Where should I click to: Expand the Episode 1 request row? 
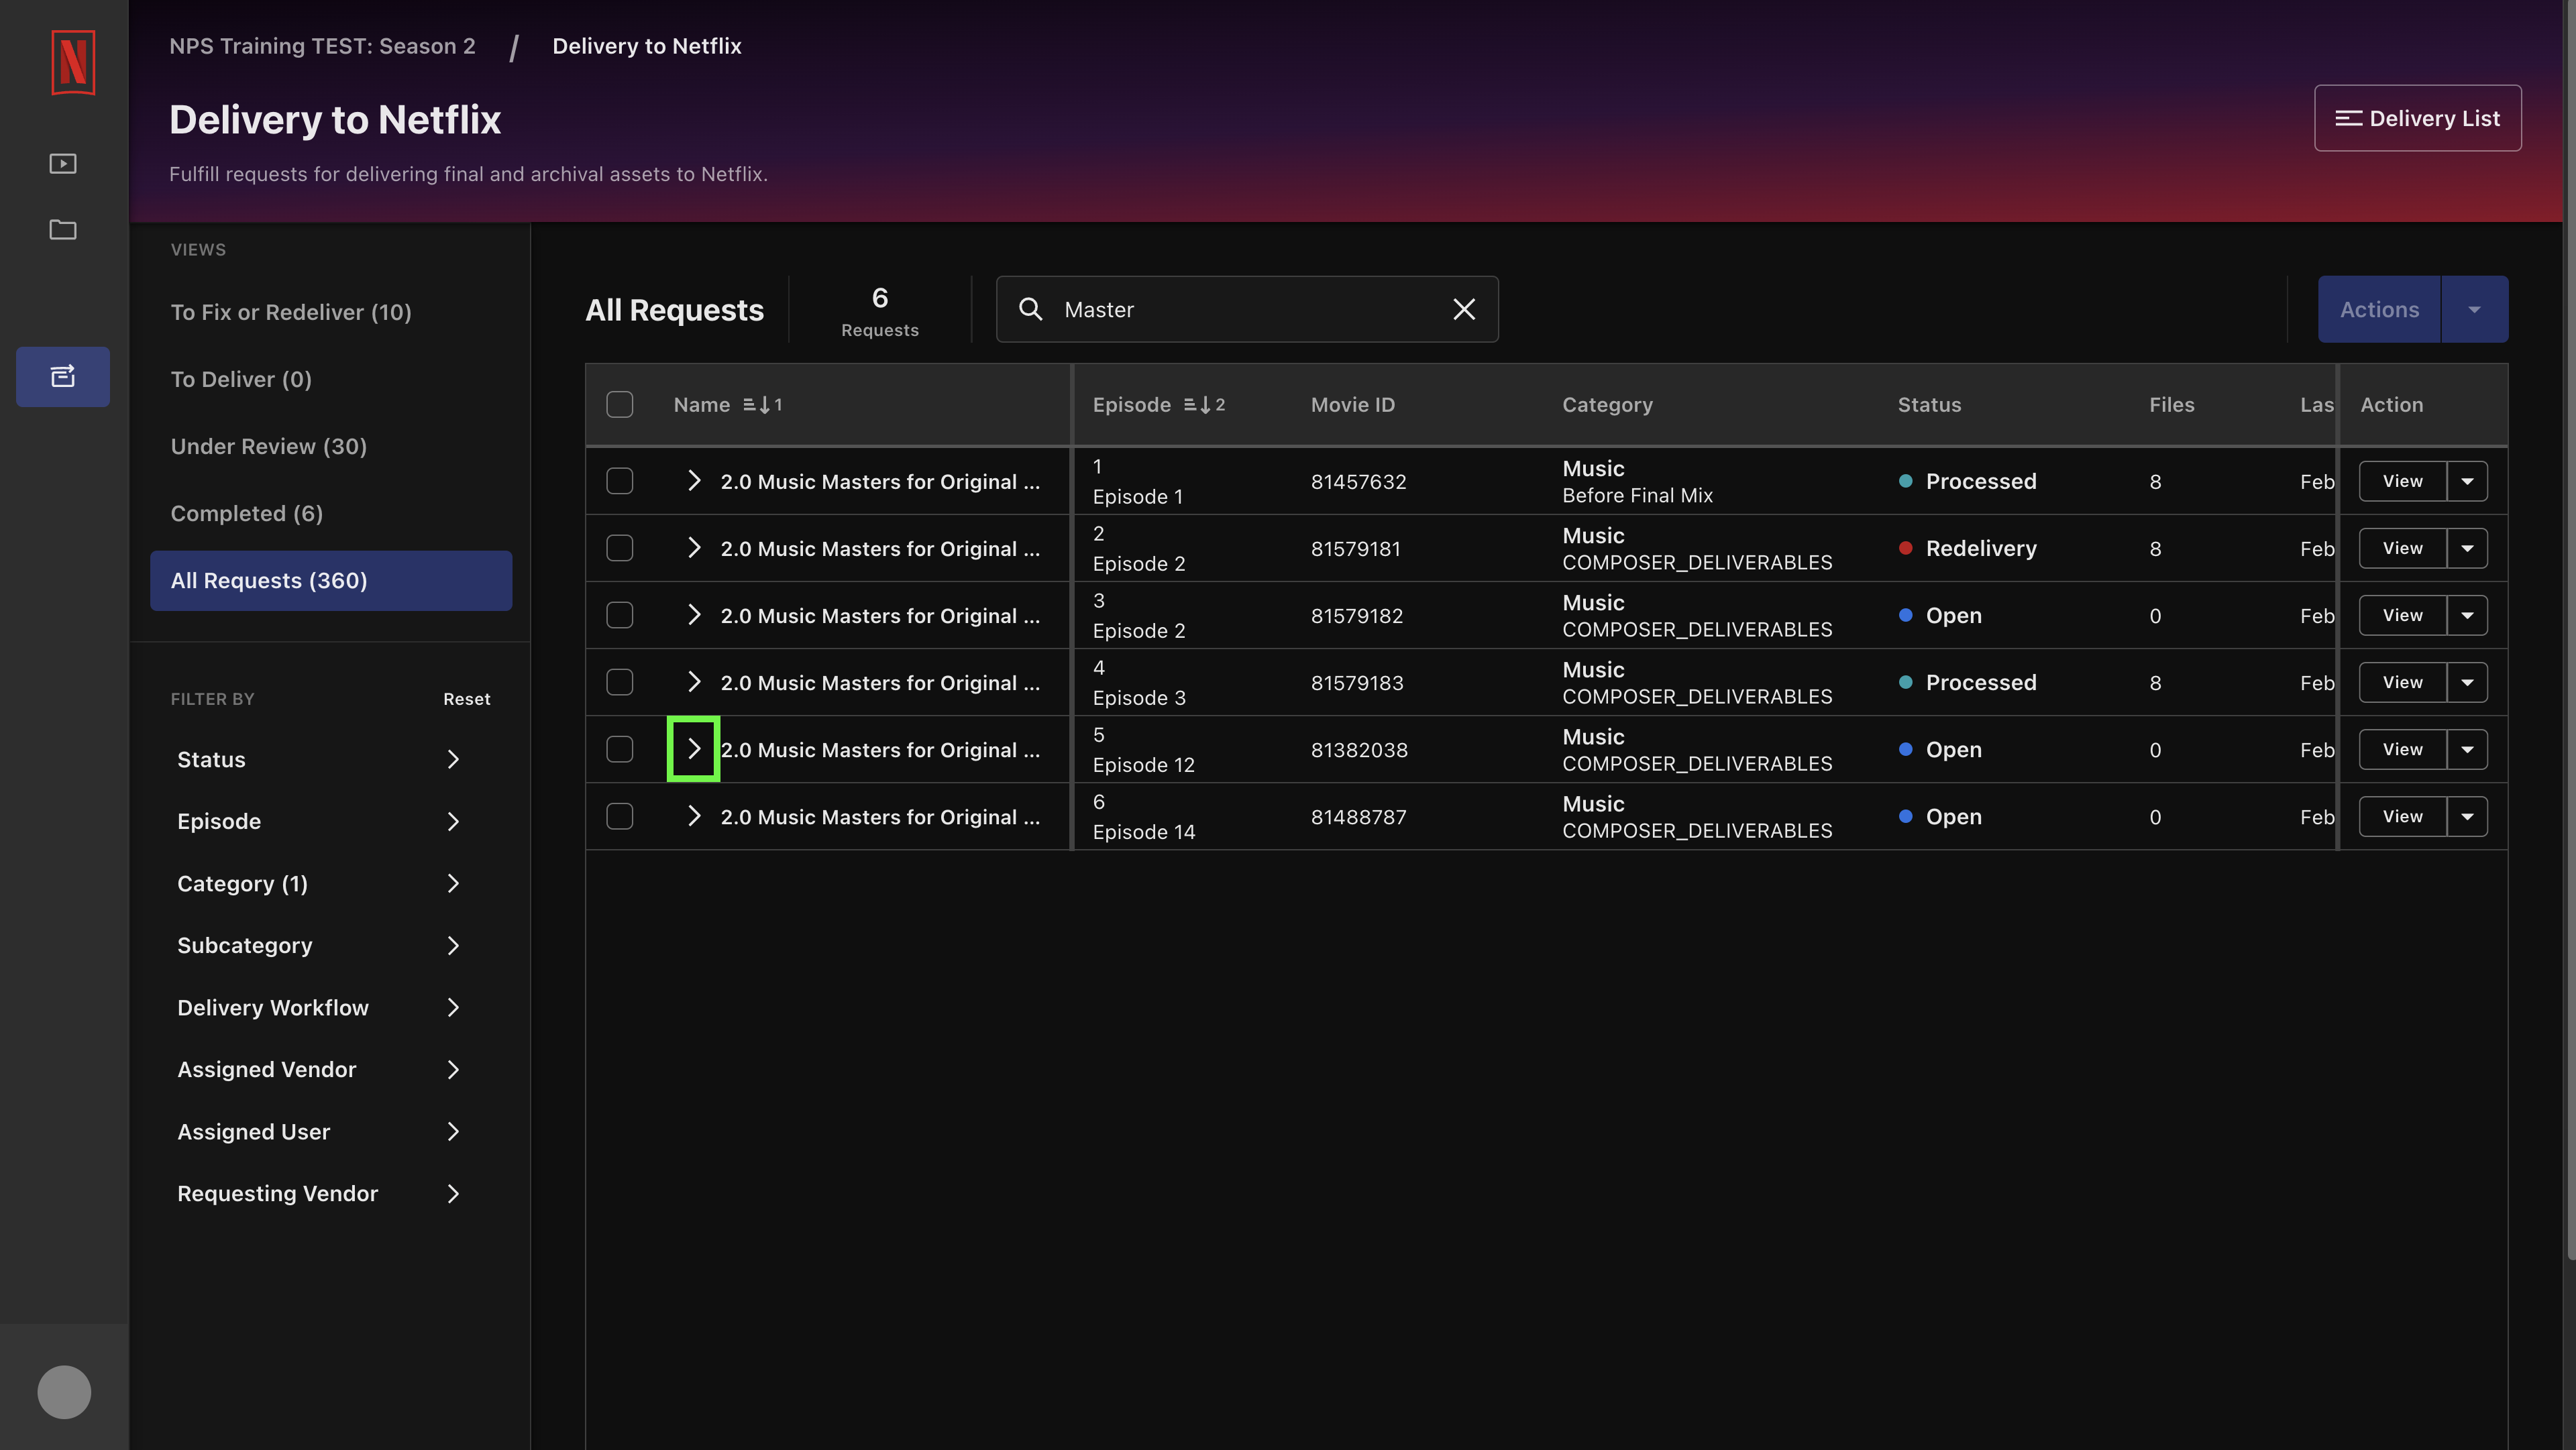694,481
